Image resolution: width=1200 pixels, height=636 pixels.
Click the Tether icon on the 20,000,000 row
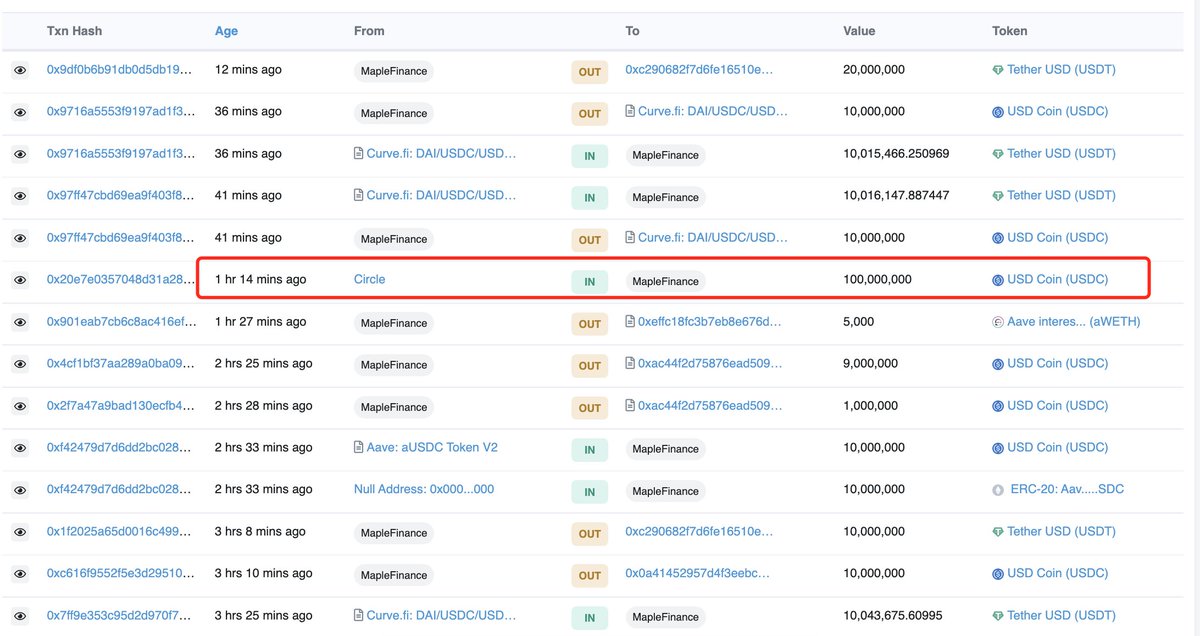[998, 70]
